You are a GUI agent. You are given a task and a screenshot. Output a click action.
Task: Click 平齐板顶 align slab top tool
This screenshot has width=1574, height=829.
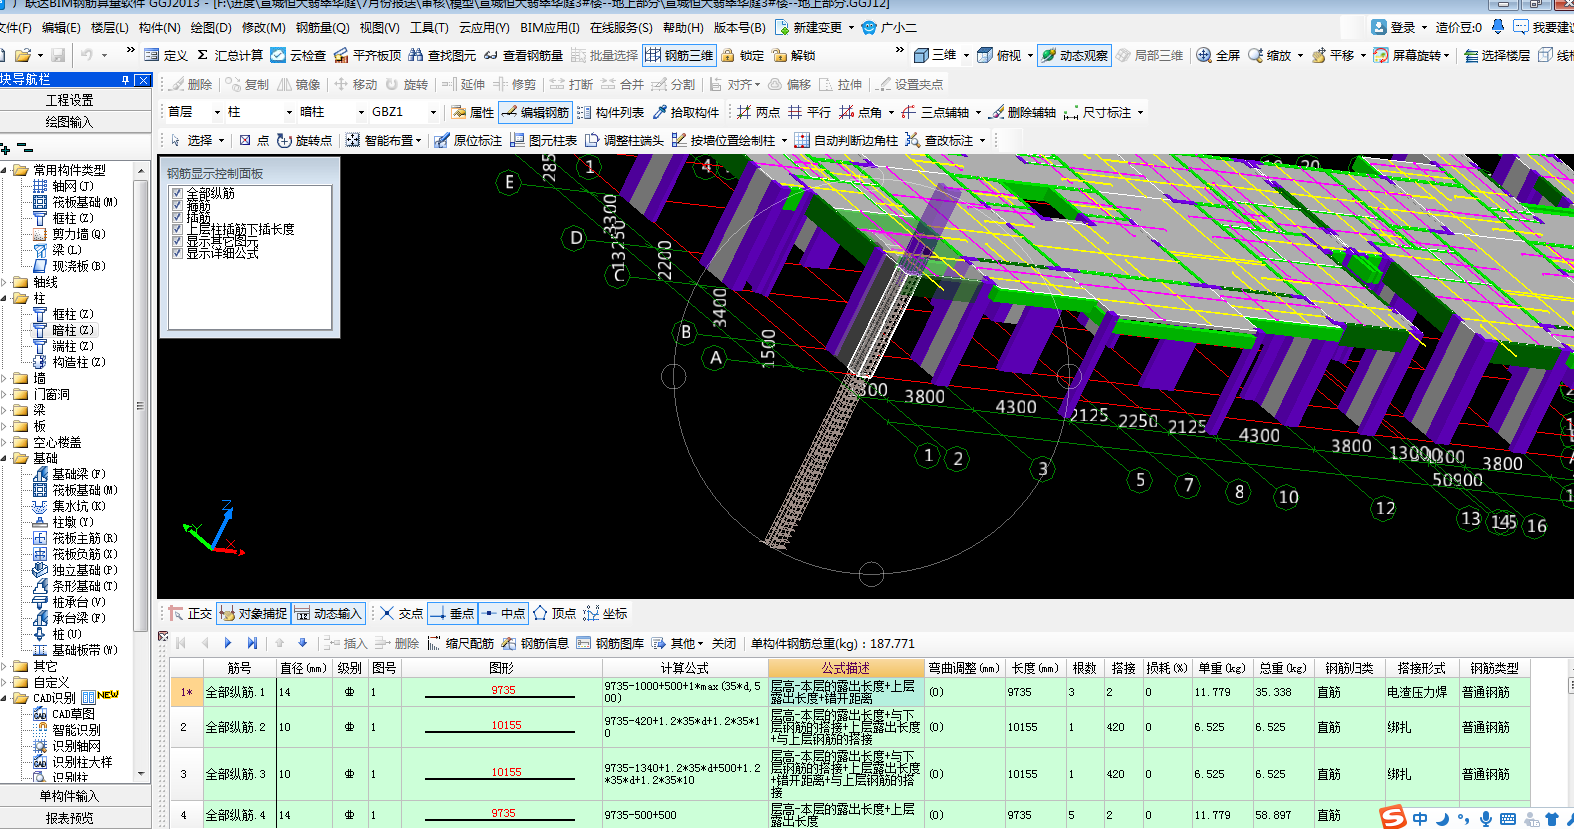click(367, 56)
